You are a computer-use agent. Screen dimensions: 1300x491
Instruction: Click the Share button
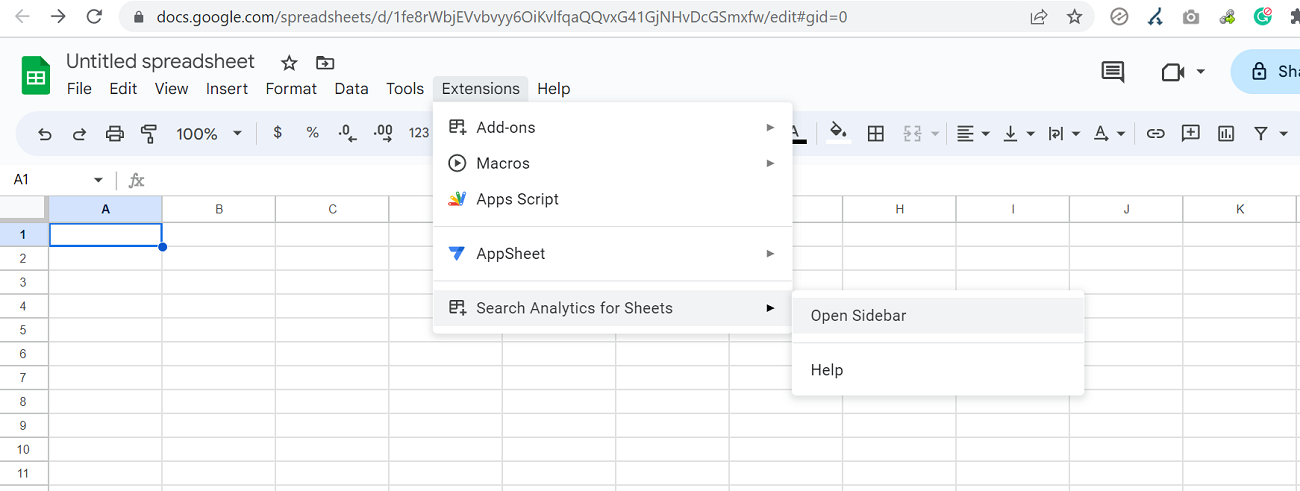(1266, 72)
